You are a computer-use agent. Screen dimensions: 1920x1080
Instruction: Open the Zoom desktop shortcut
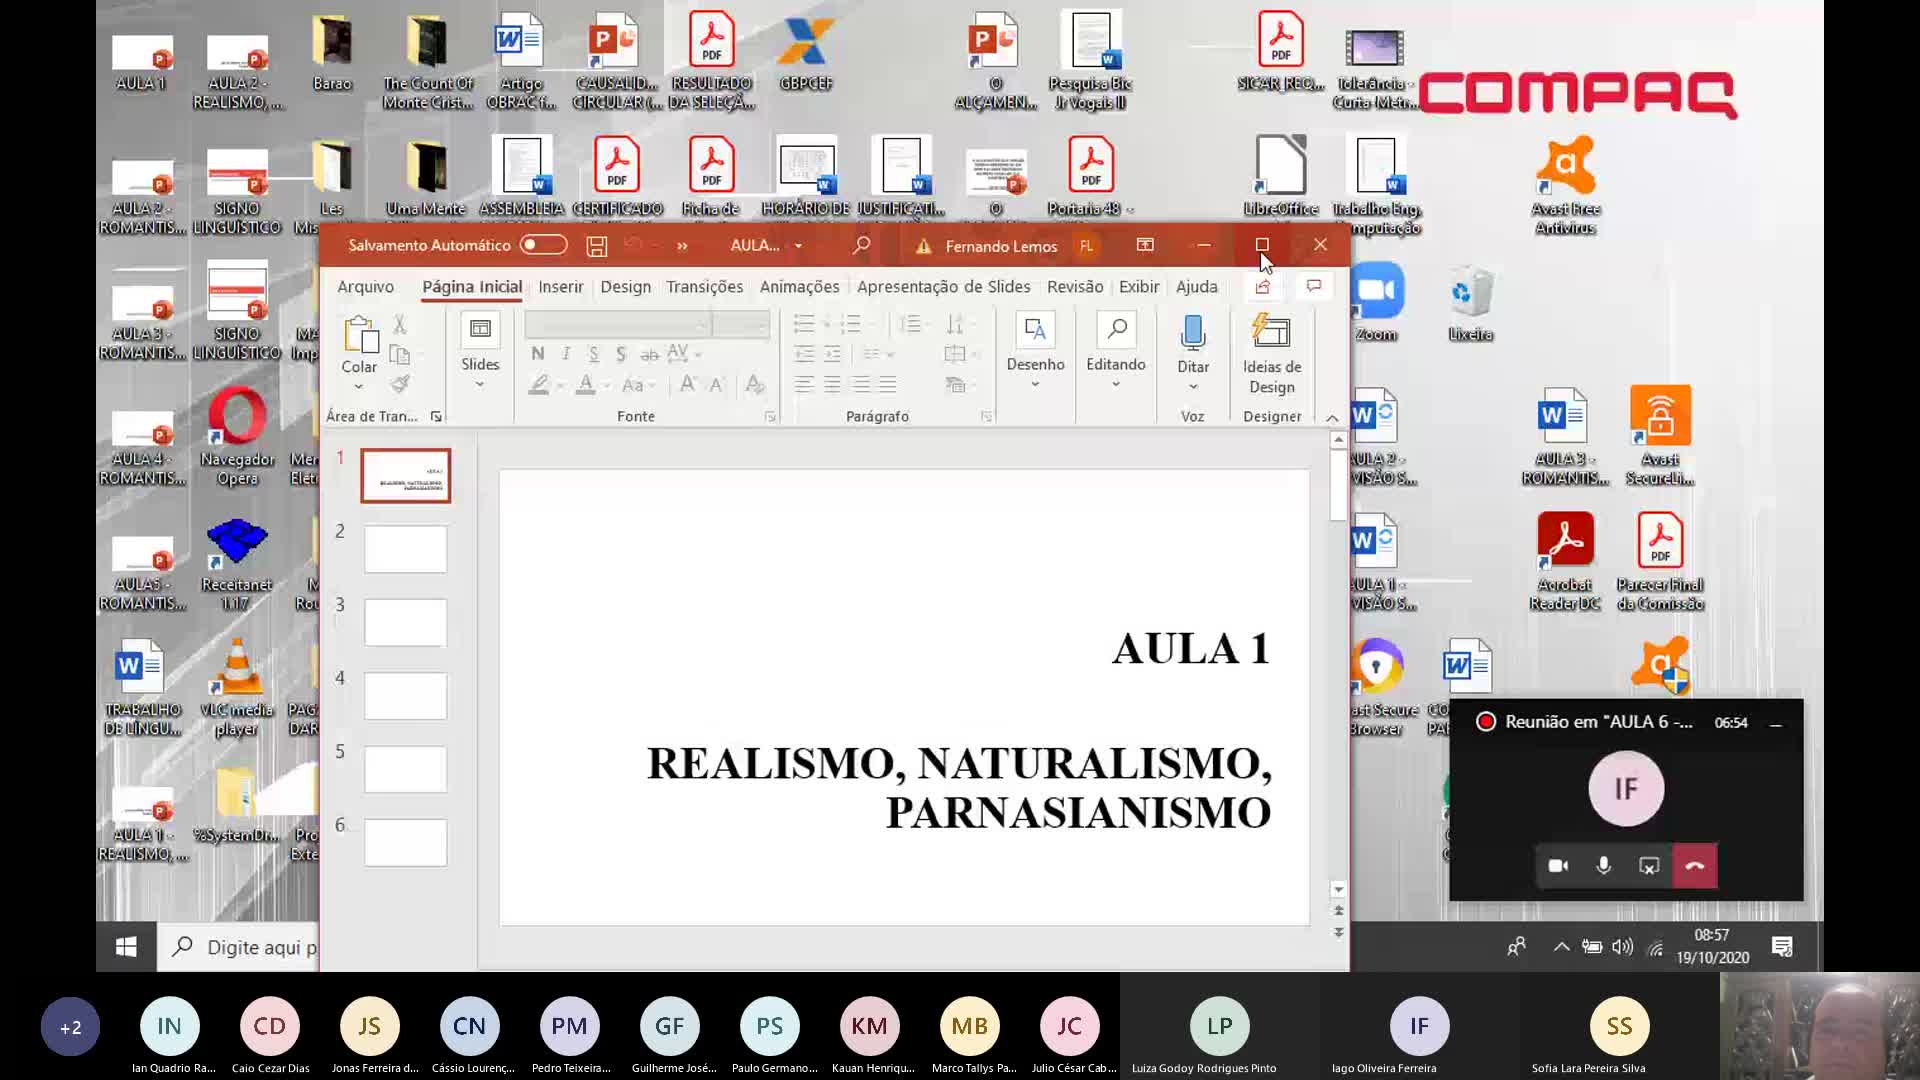tap(1376, 303)
